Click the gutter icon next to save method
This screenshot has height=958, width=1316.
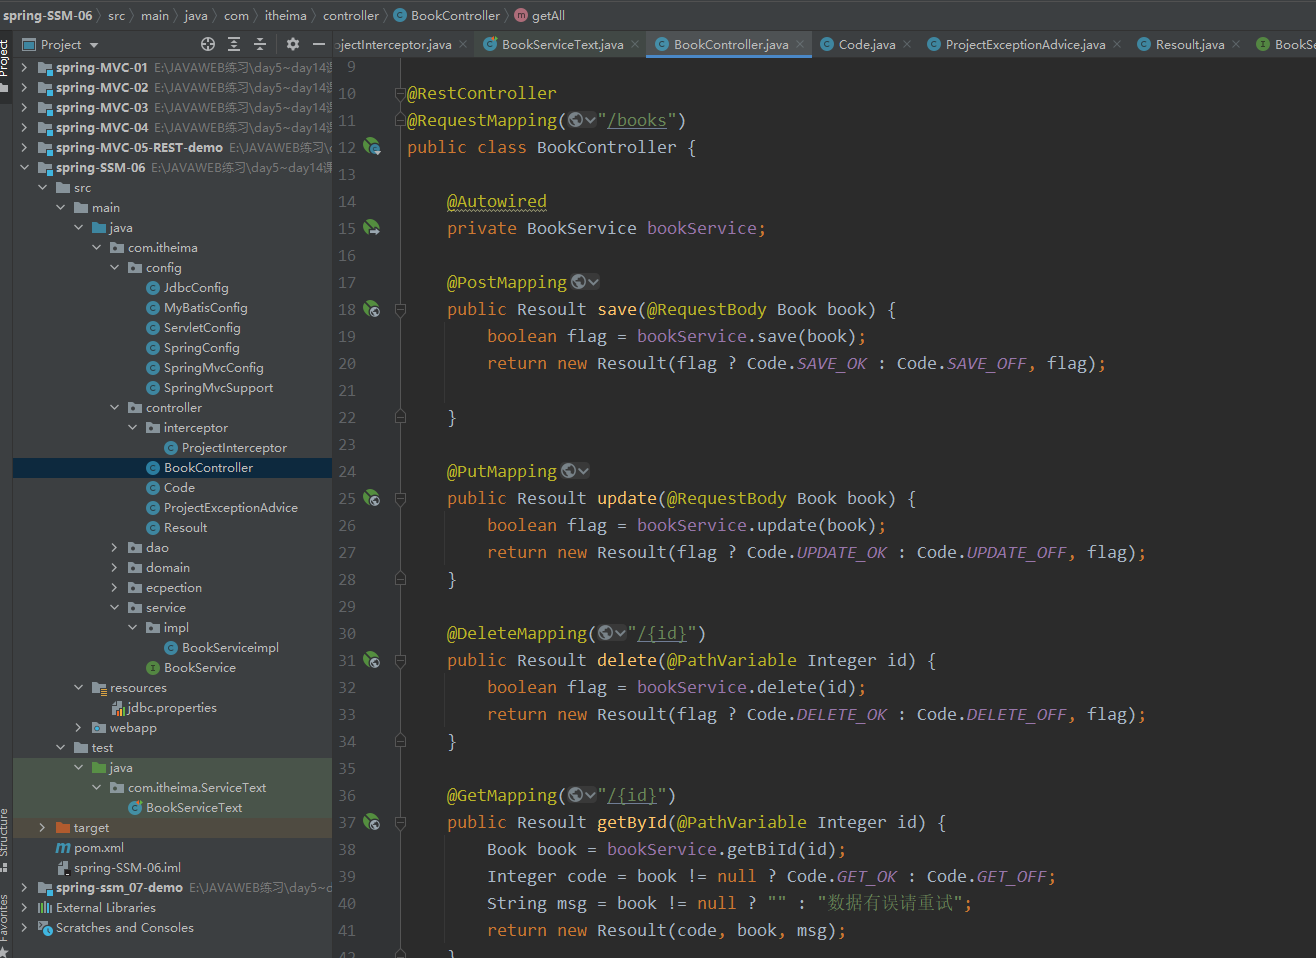click(372, 309)
